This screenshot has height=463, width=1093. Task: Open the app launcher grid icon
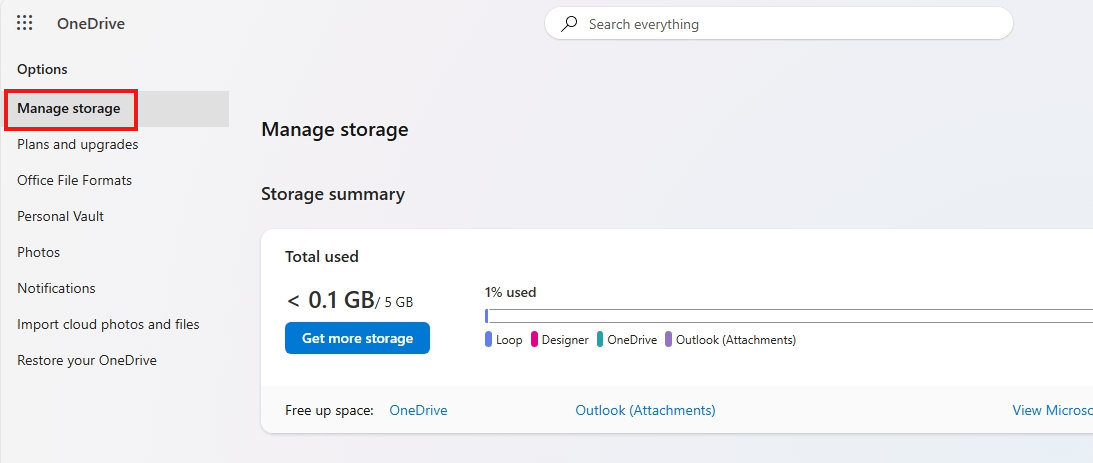pyautogui.click(x=25, y=23)
